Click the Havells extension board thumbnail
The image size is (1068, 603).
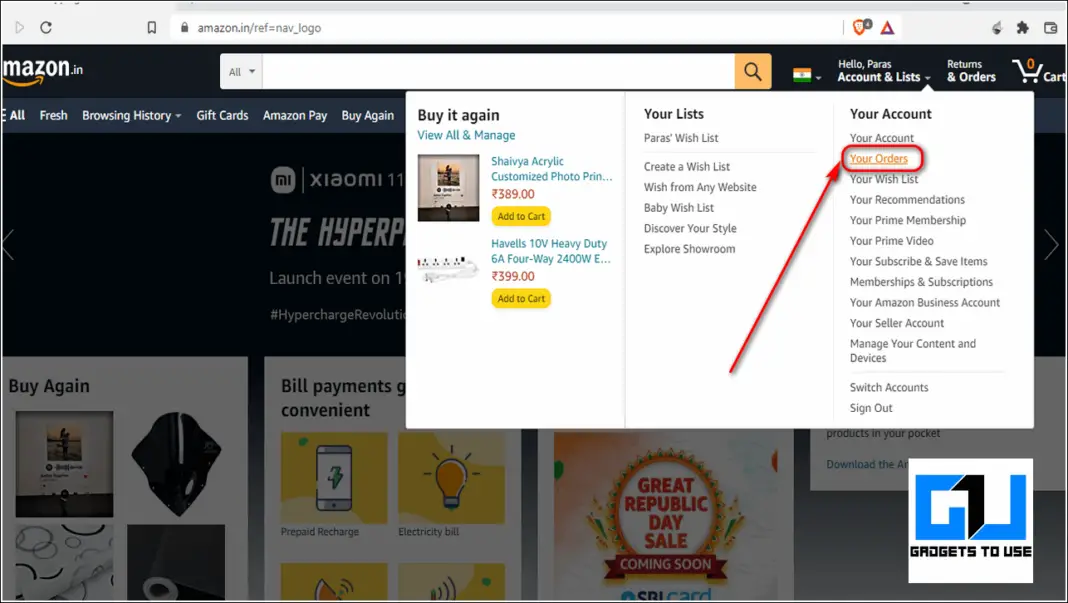pyautogui.click(x=448, y=267)
